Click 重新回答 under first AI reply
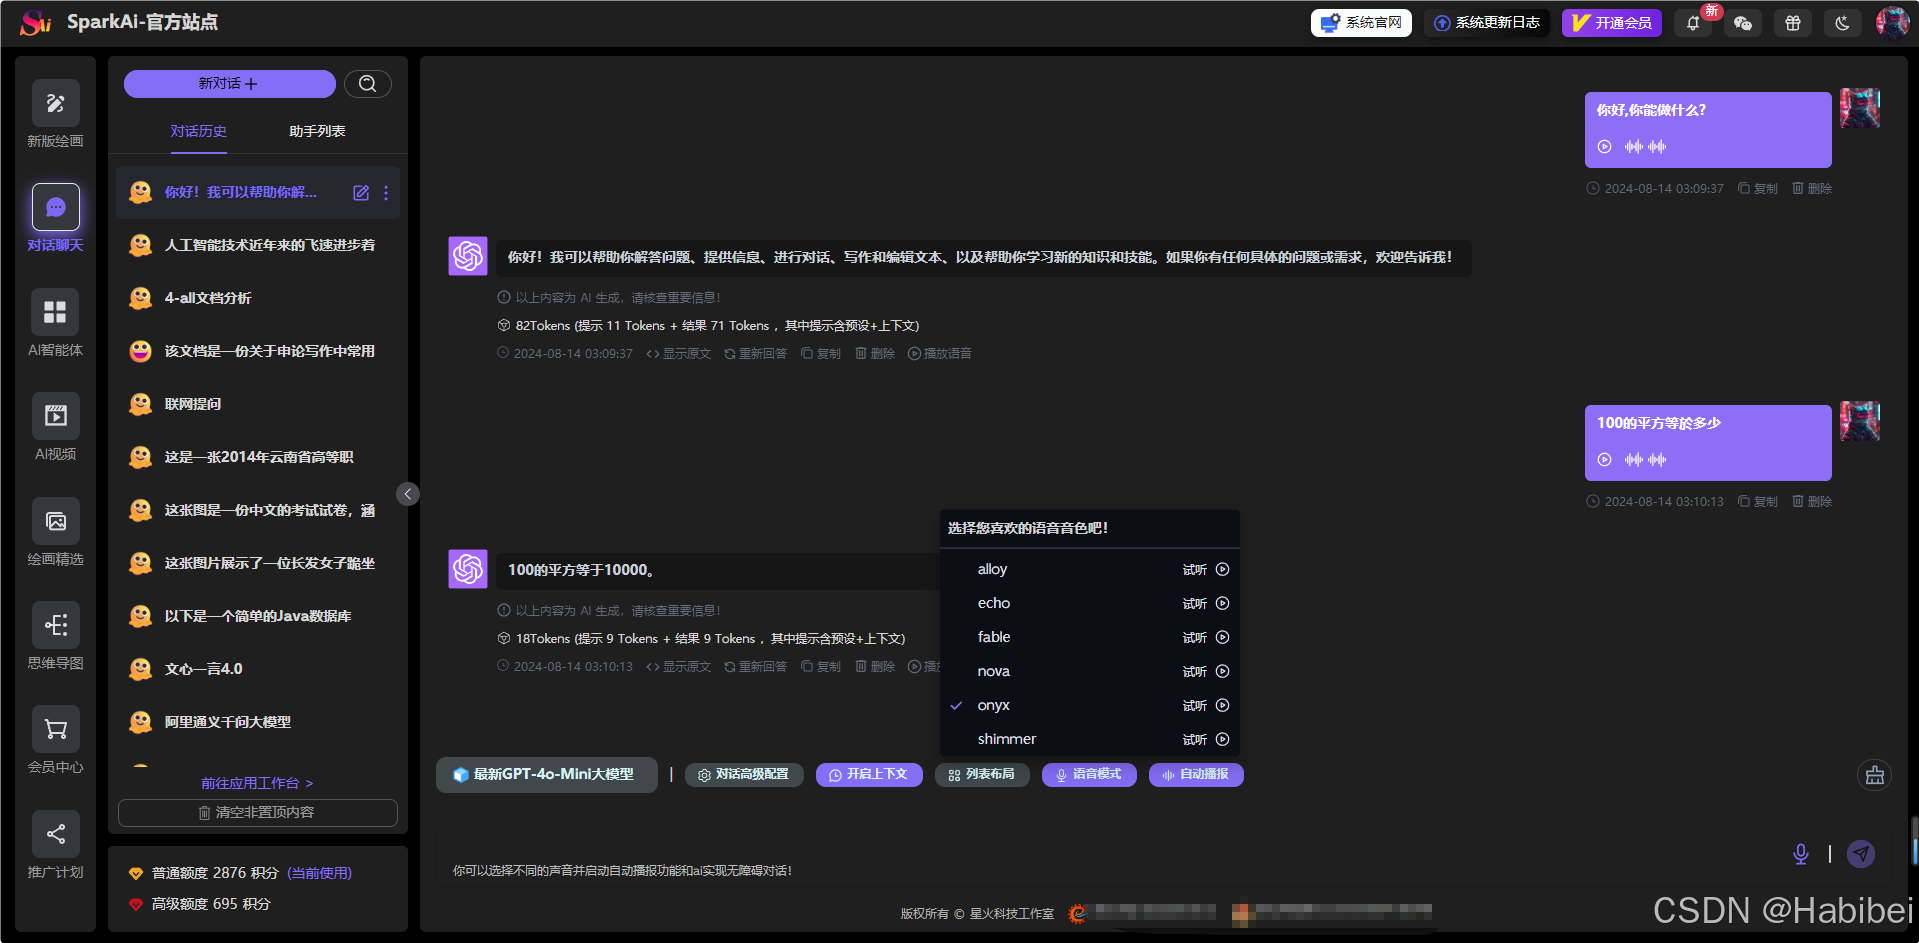The image size is (1919, 943). 755,354
